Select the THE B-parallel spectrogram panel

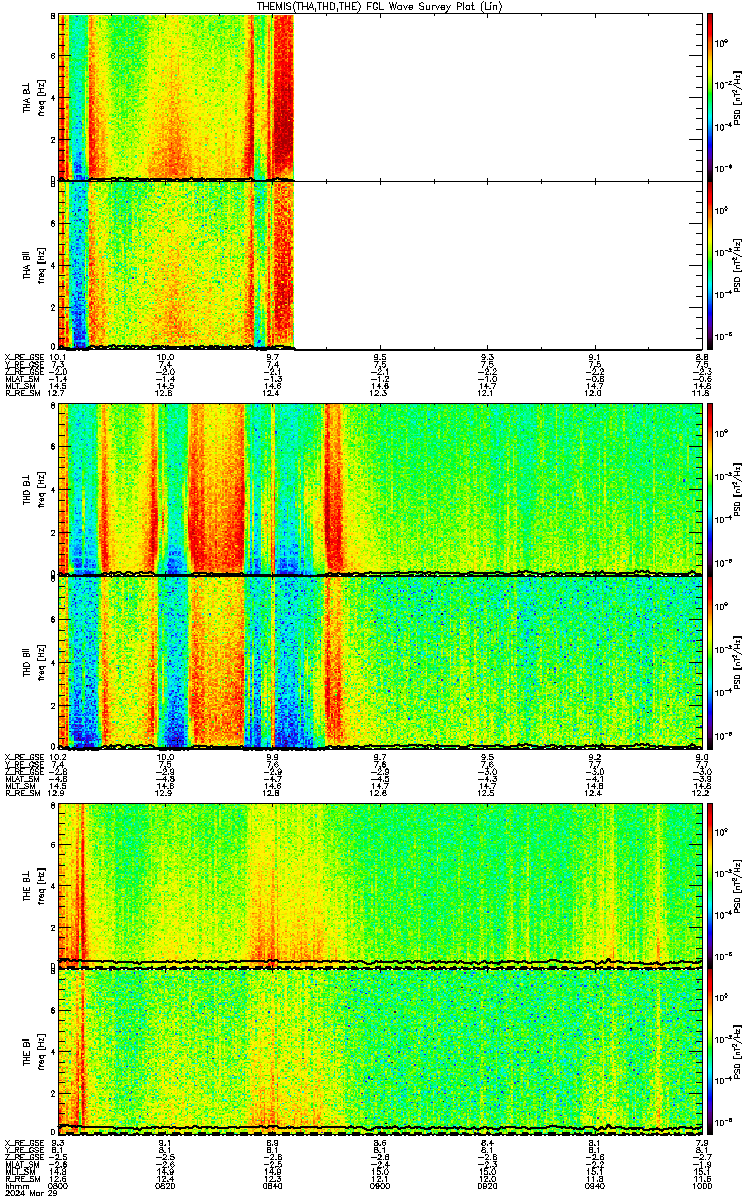380,1053
